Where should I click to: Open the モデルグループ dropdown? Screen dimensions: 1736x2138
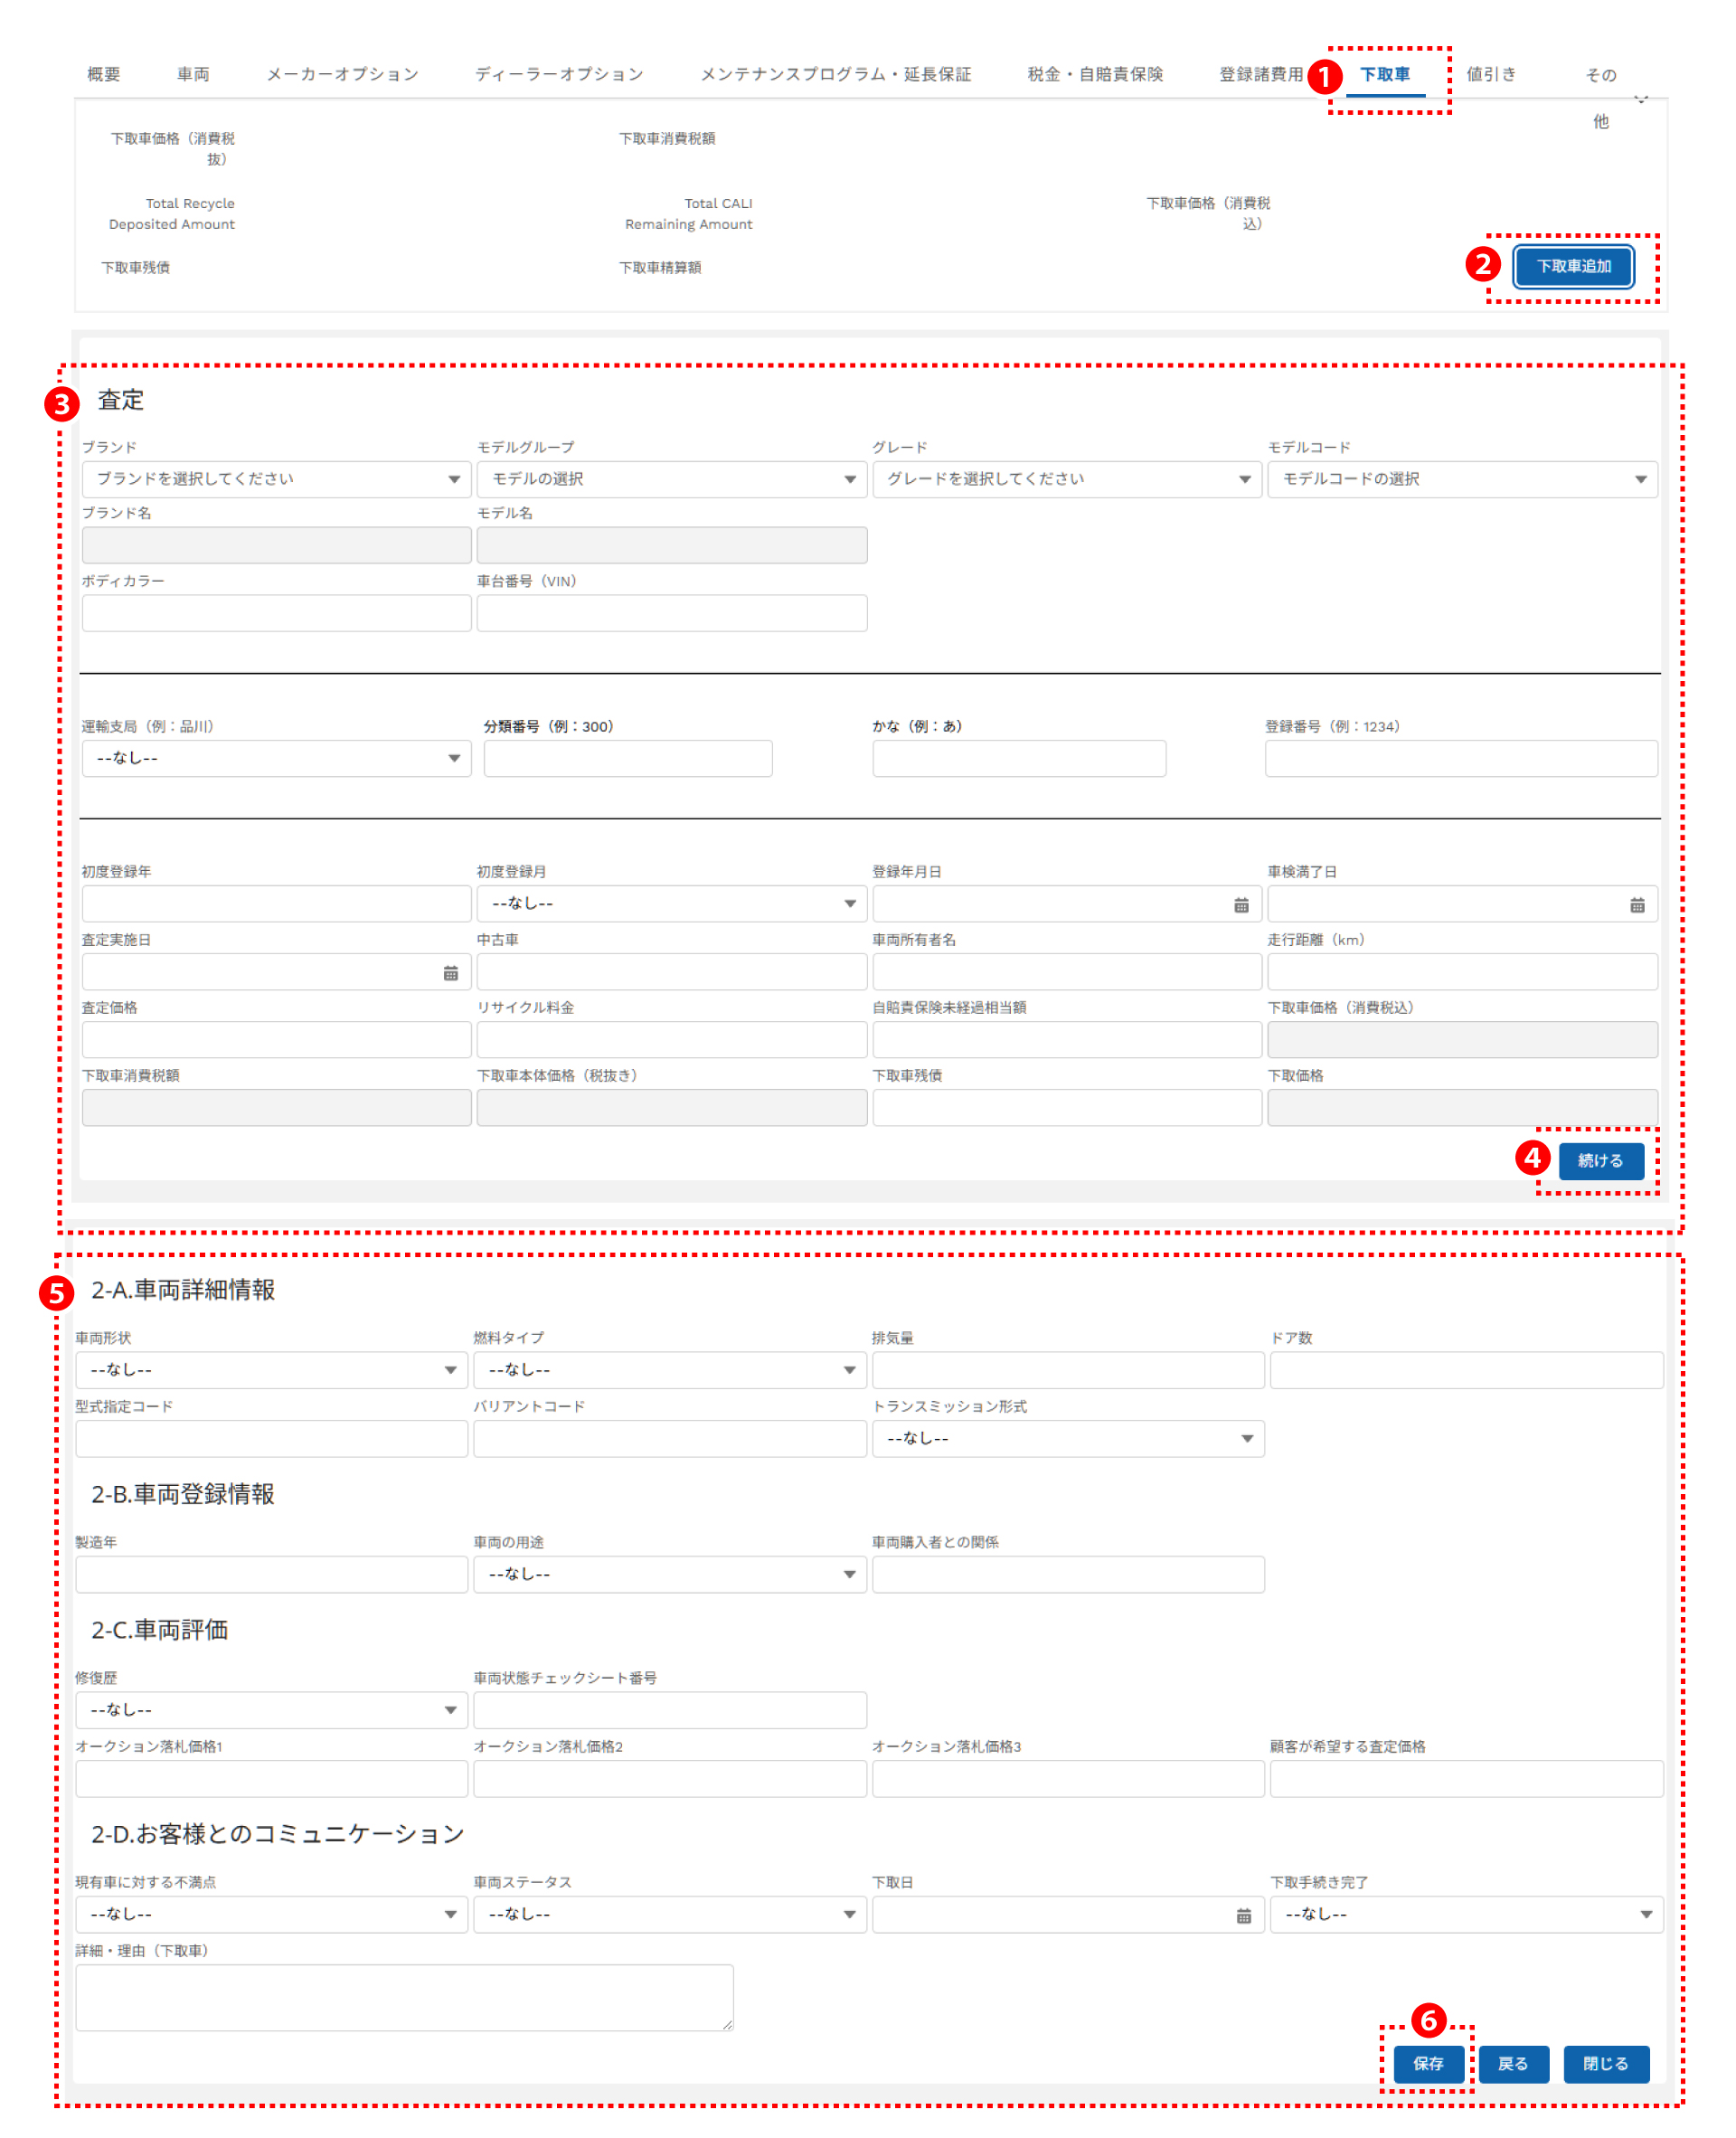671,479
